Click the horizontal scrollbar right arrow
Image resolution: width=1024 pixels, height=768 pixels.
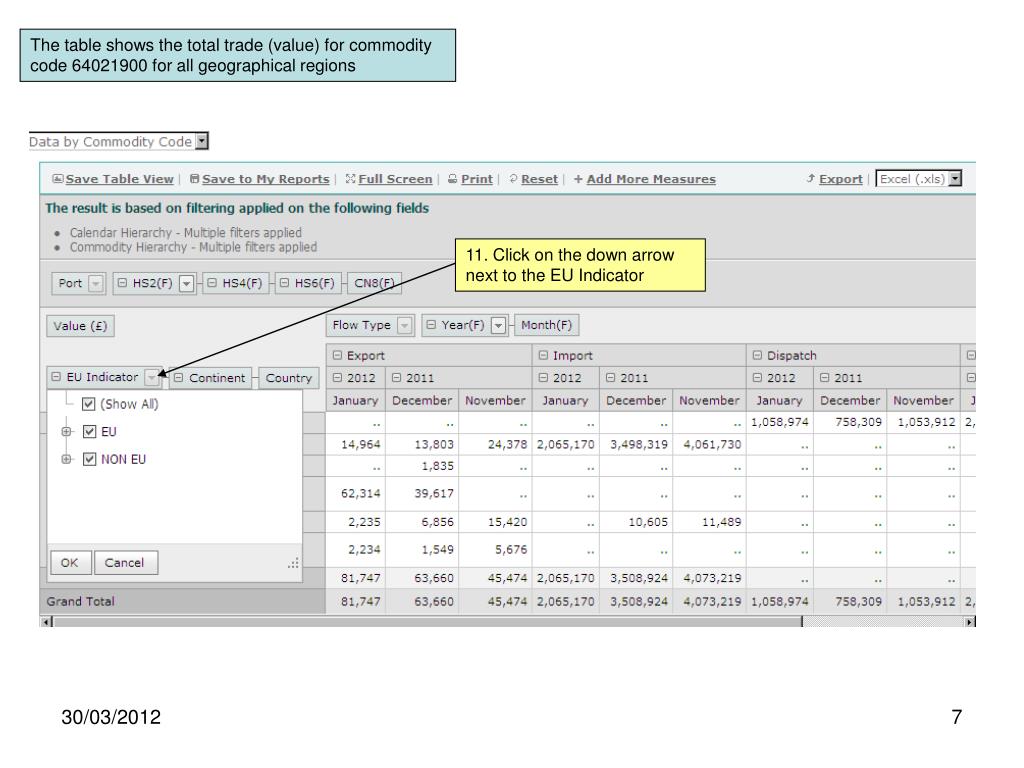pyautogui.click(x=970, y=622)
